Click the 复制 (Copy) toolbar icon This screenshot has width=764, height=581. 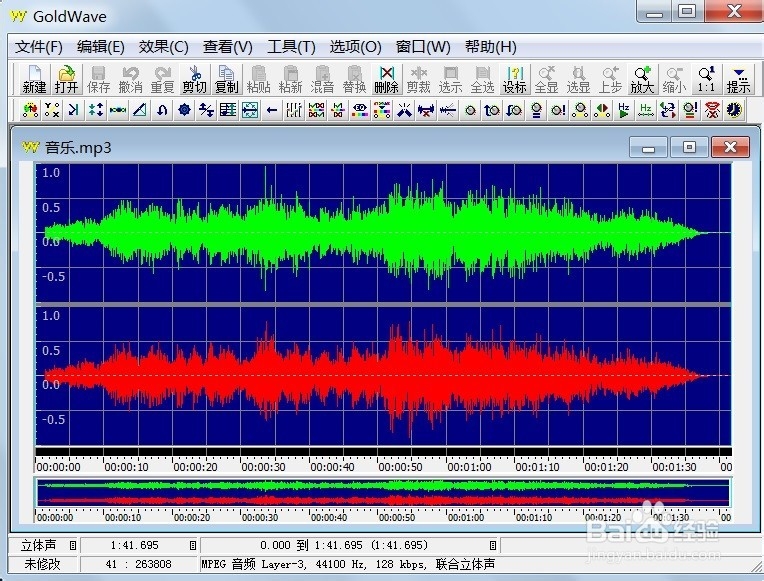(227, 79)
